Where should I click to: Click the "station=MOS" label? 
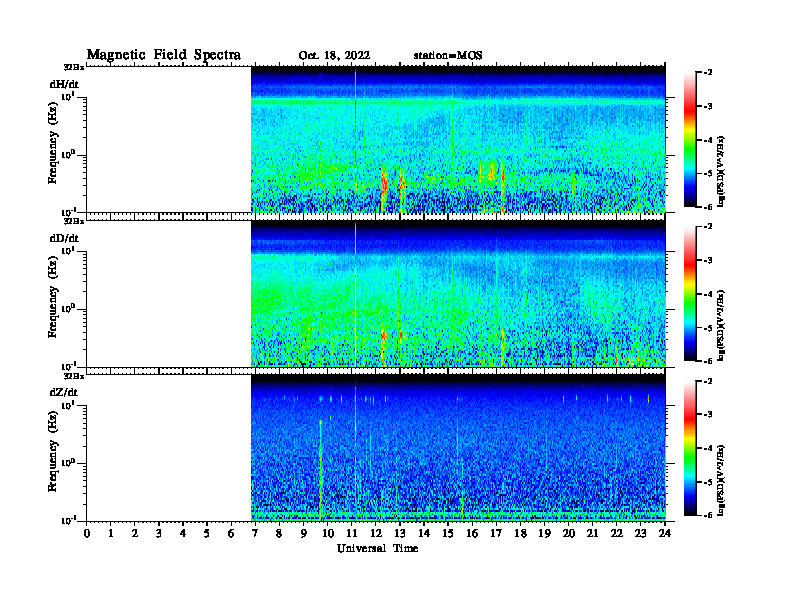click(448, 56)
